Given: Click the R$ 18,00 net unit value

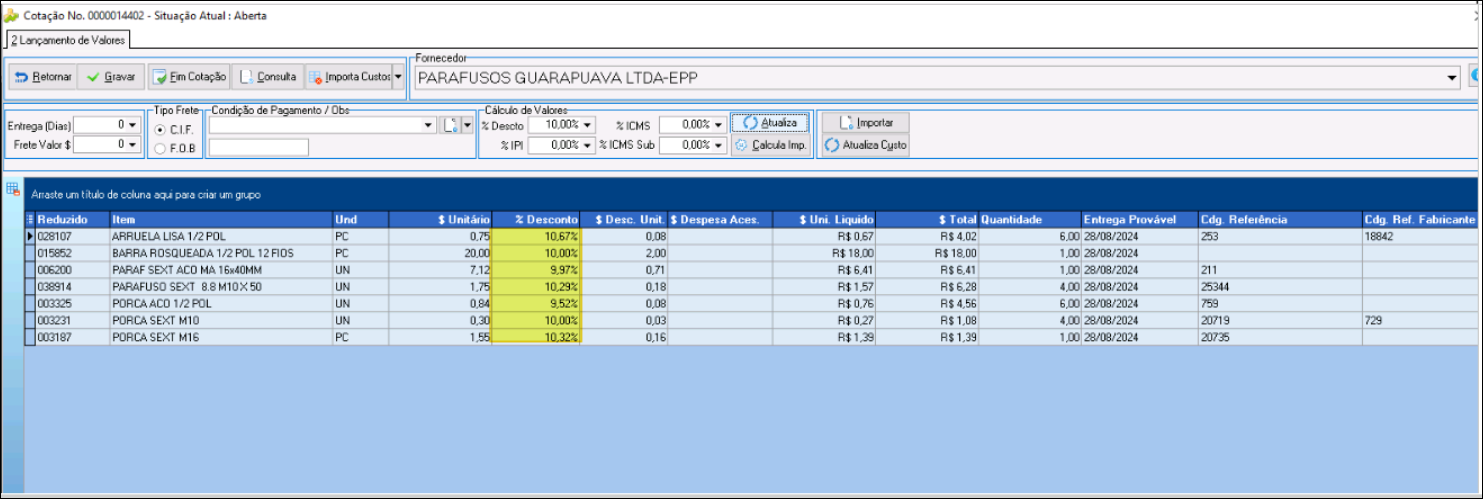Looking at the screenshot, I should click(824, 253).
